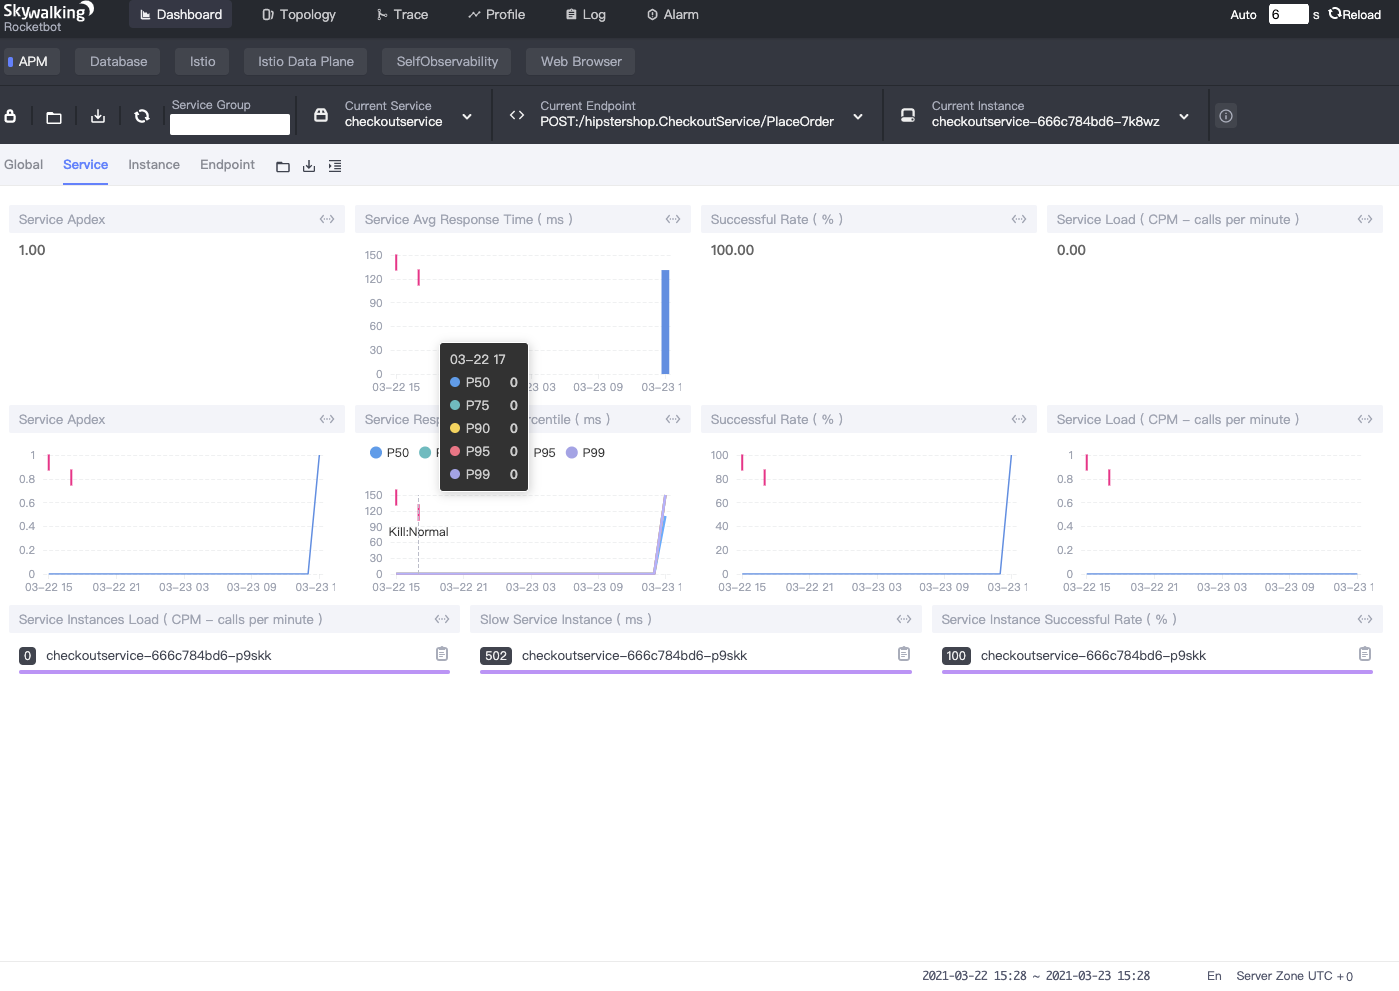The image size is (1399, 991).
Task: Click the download icon in the tab row
Action: [309, 166]
